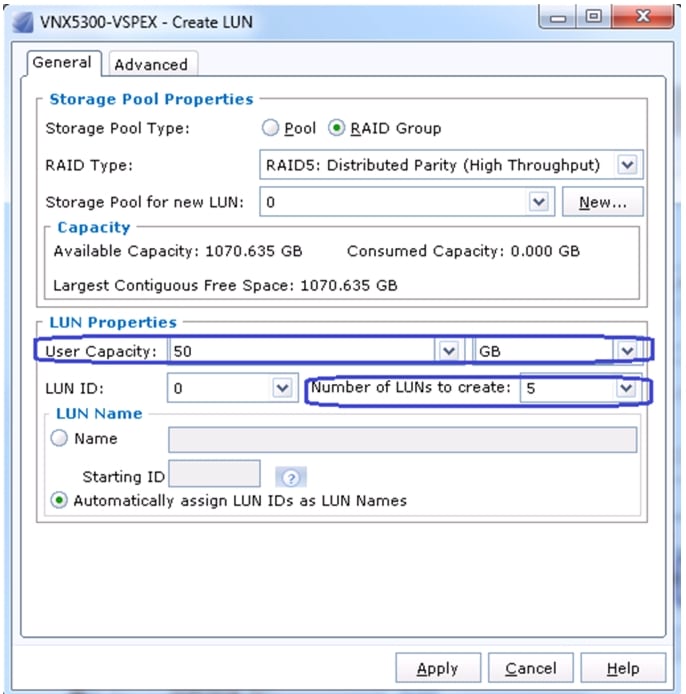This screenshot has height=694, width=686.
Task: Select the RAID Group radio button
Action: (x=336, y=128)
